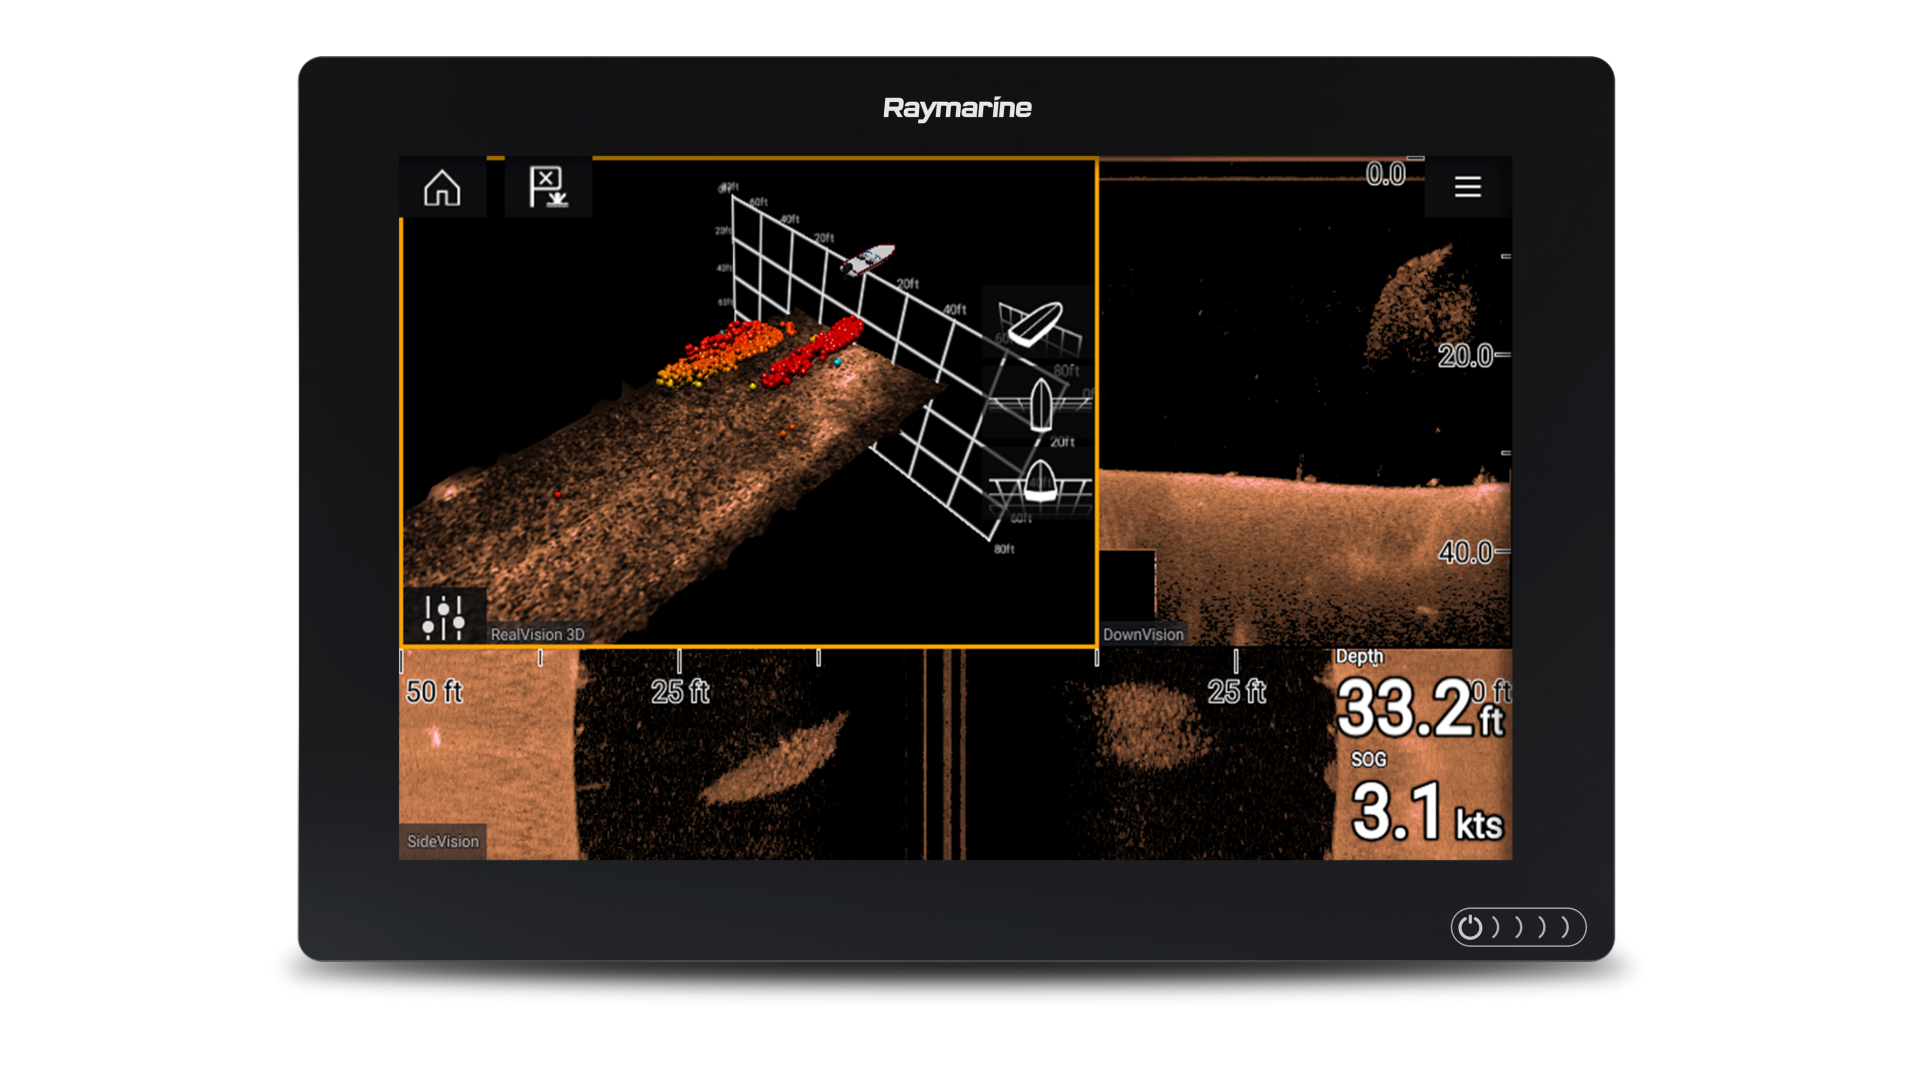The height and width of the screenshot is (1080, 1920).
Task: Tap the 20.0 depth scale marker
Action: coord(1465,356)
